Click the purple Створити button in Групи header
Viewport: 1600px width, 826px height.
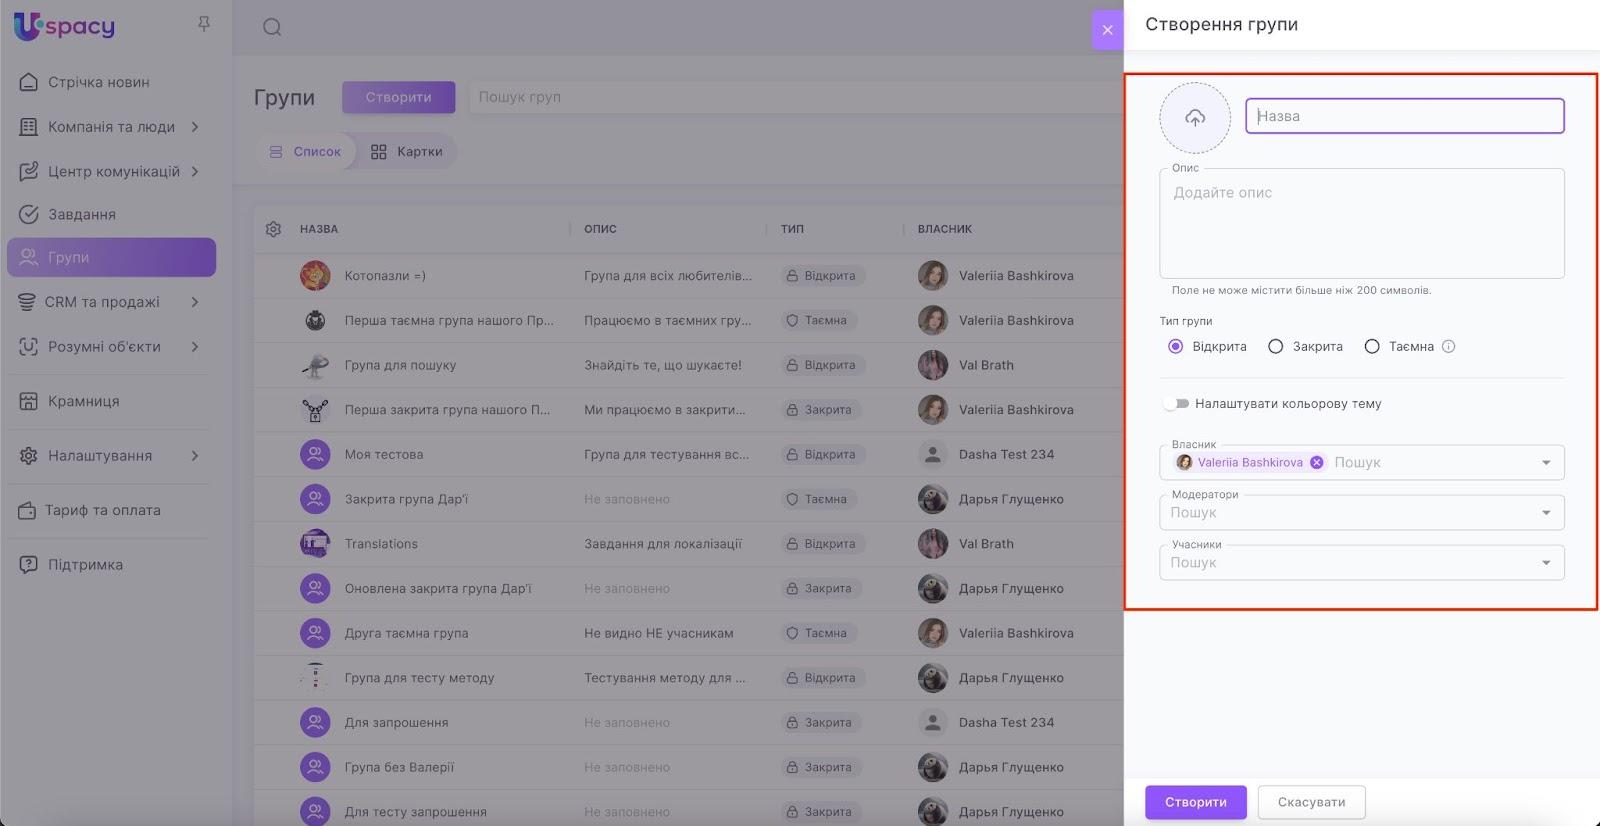[x=398, y=97]
